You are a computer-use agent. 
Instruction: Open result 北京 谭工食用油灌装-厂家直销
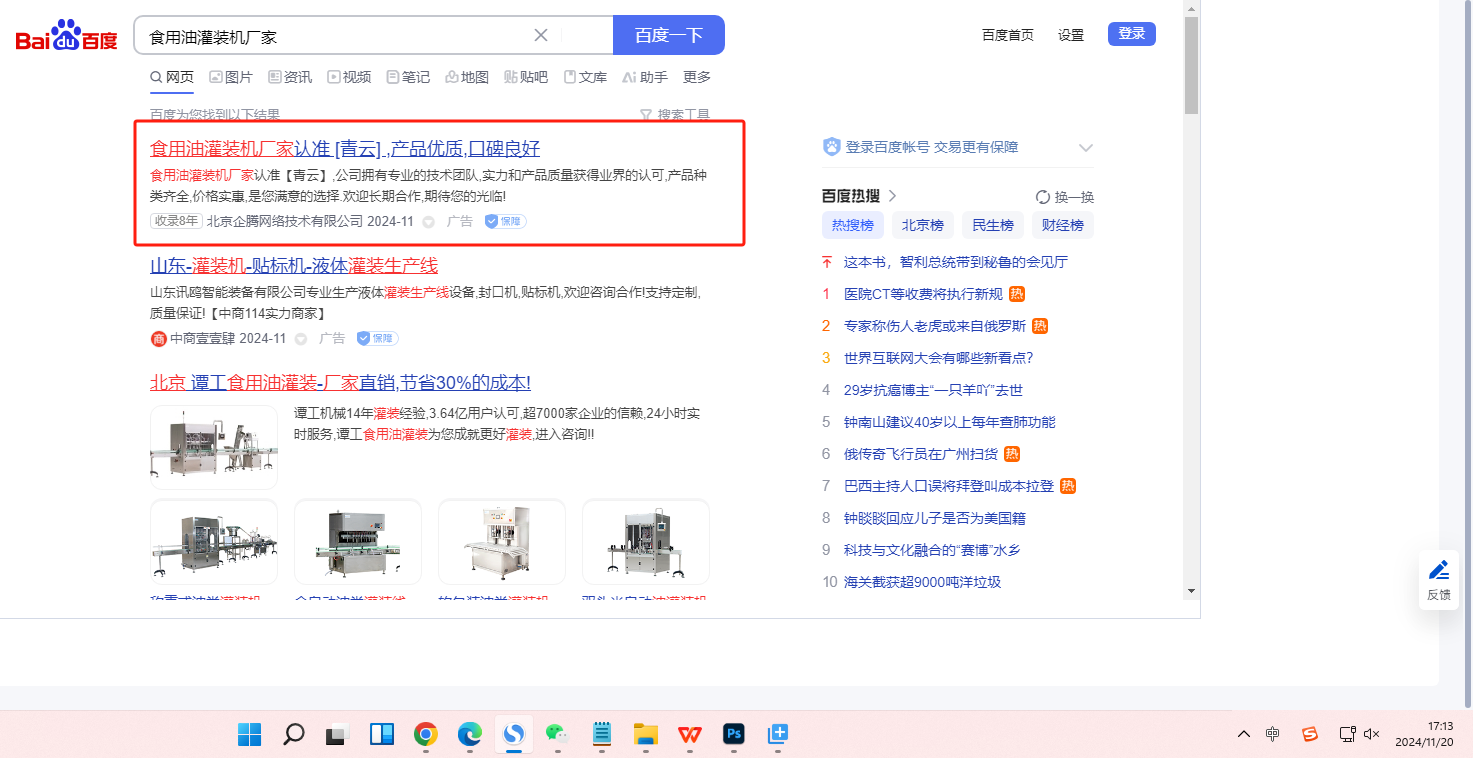(x=340, y=383)
